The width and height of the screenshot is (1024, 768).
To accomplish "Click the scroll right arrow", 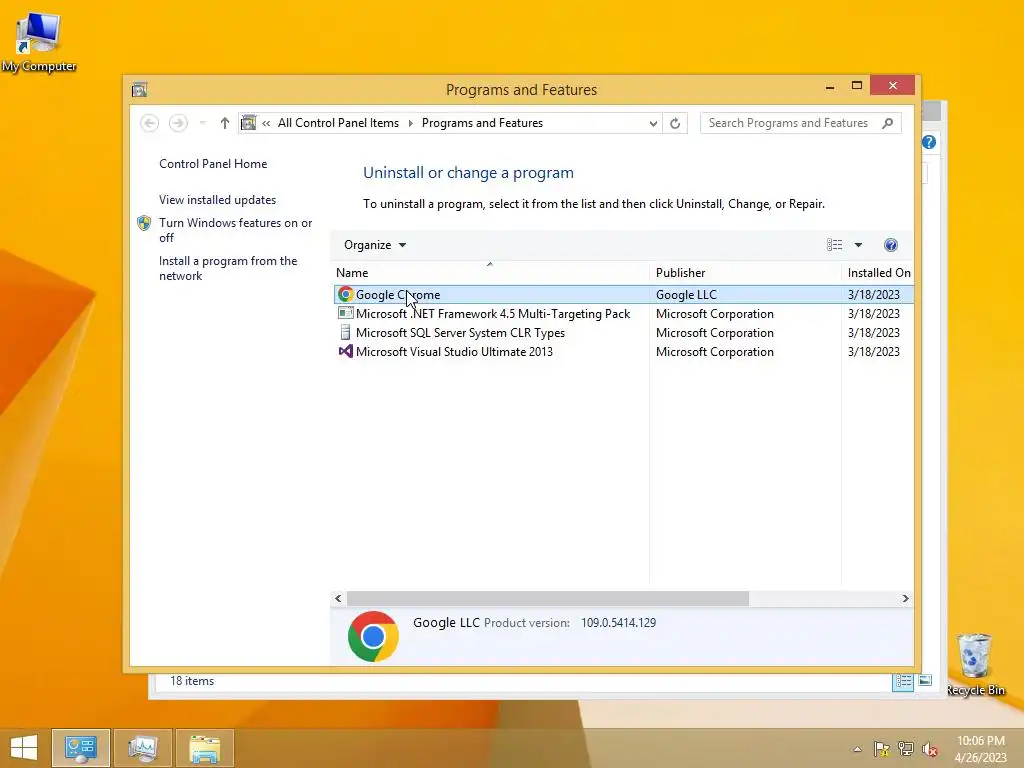I will (x=905, y=598).
